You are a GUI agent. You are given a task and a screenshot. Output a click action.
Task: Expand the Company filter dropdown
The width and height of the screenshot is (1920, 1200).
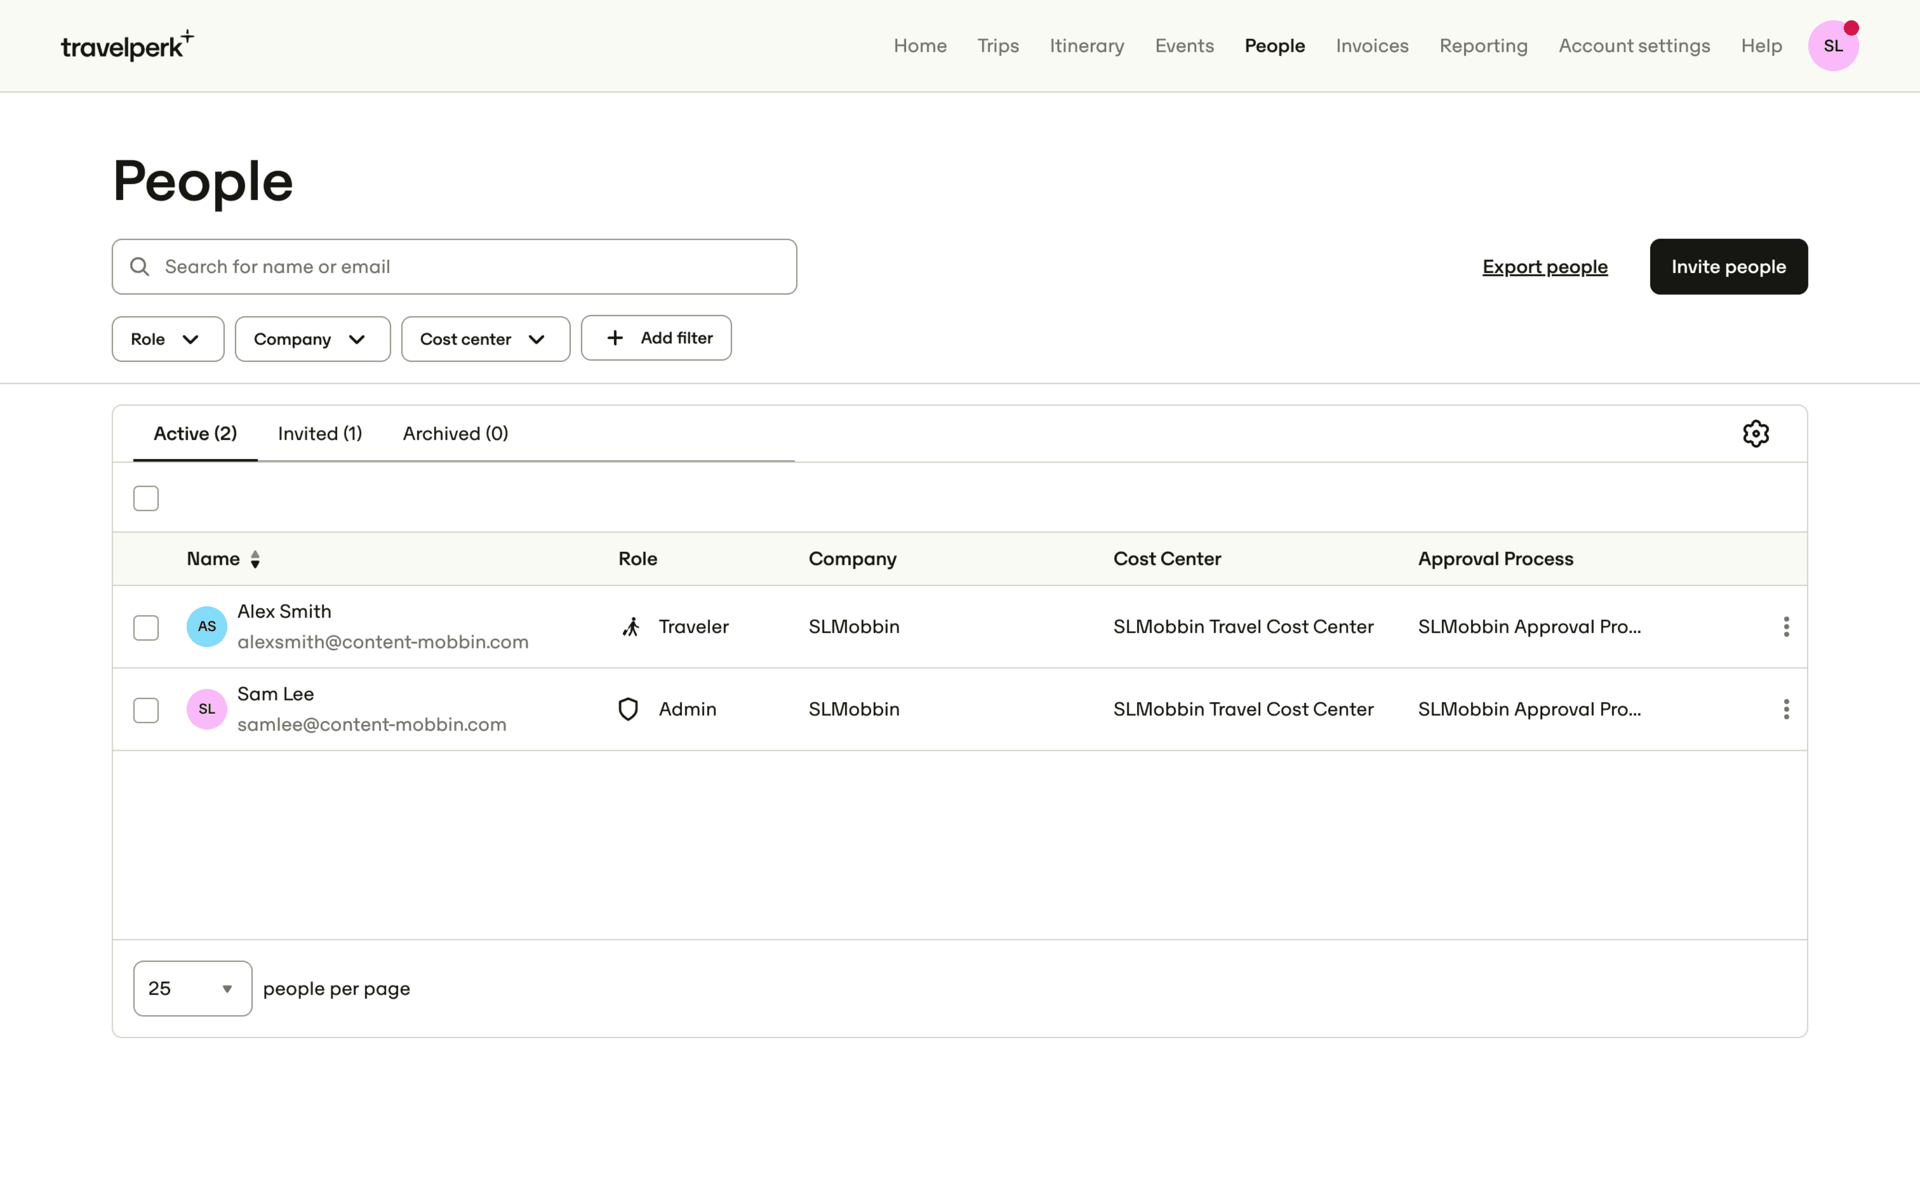[312, 339]
